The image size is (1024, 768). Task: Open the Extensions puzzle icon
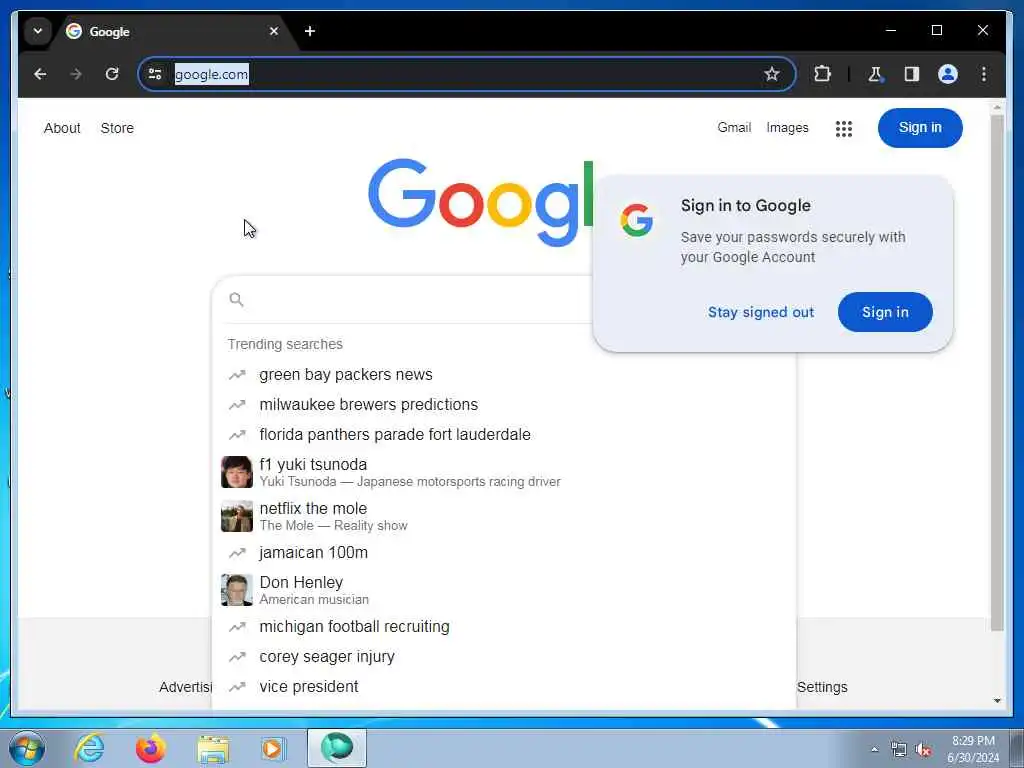pos(822,74)
